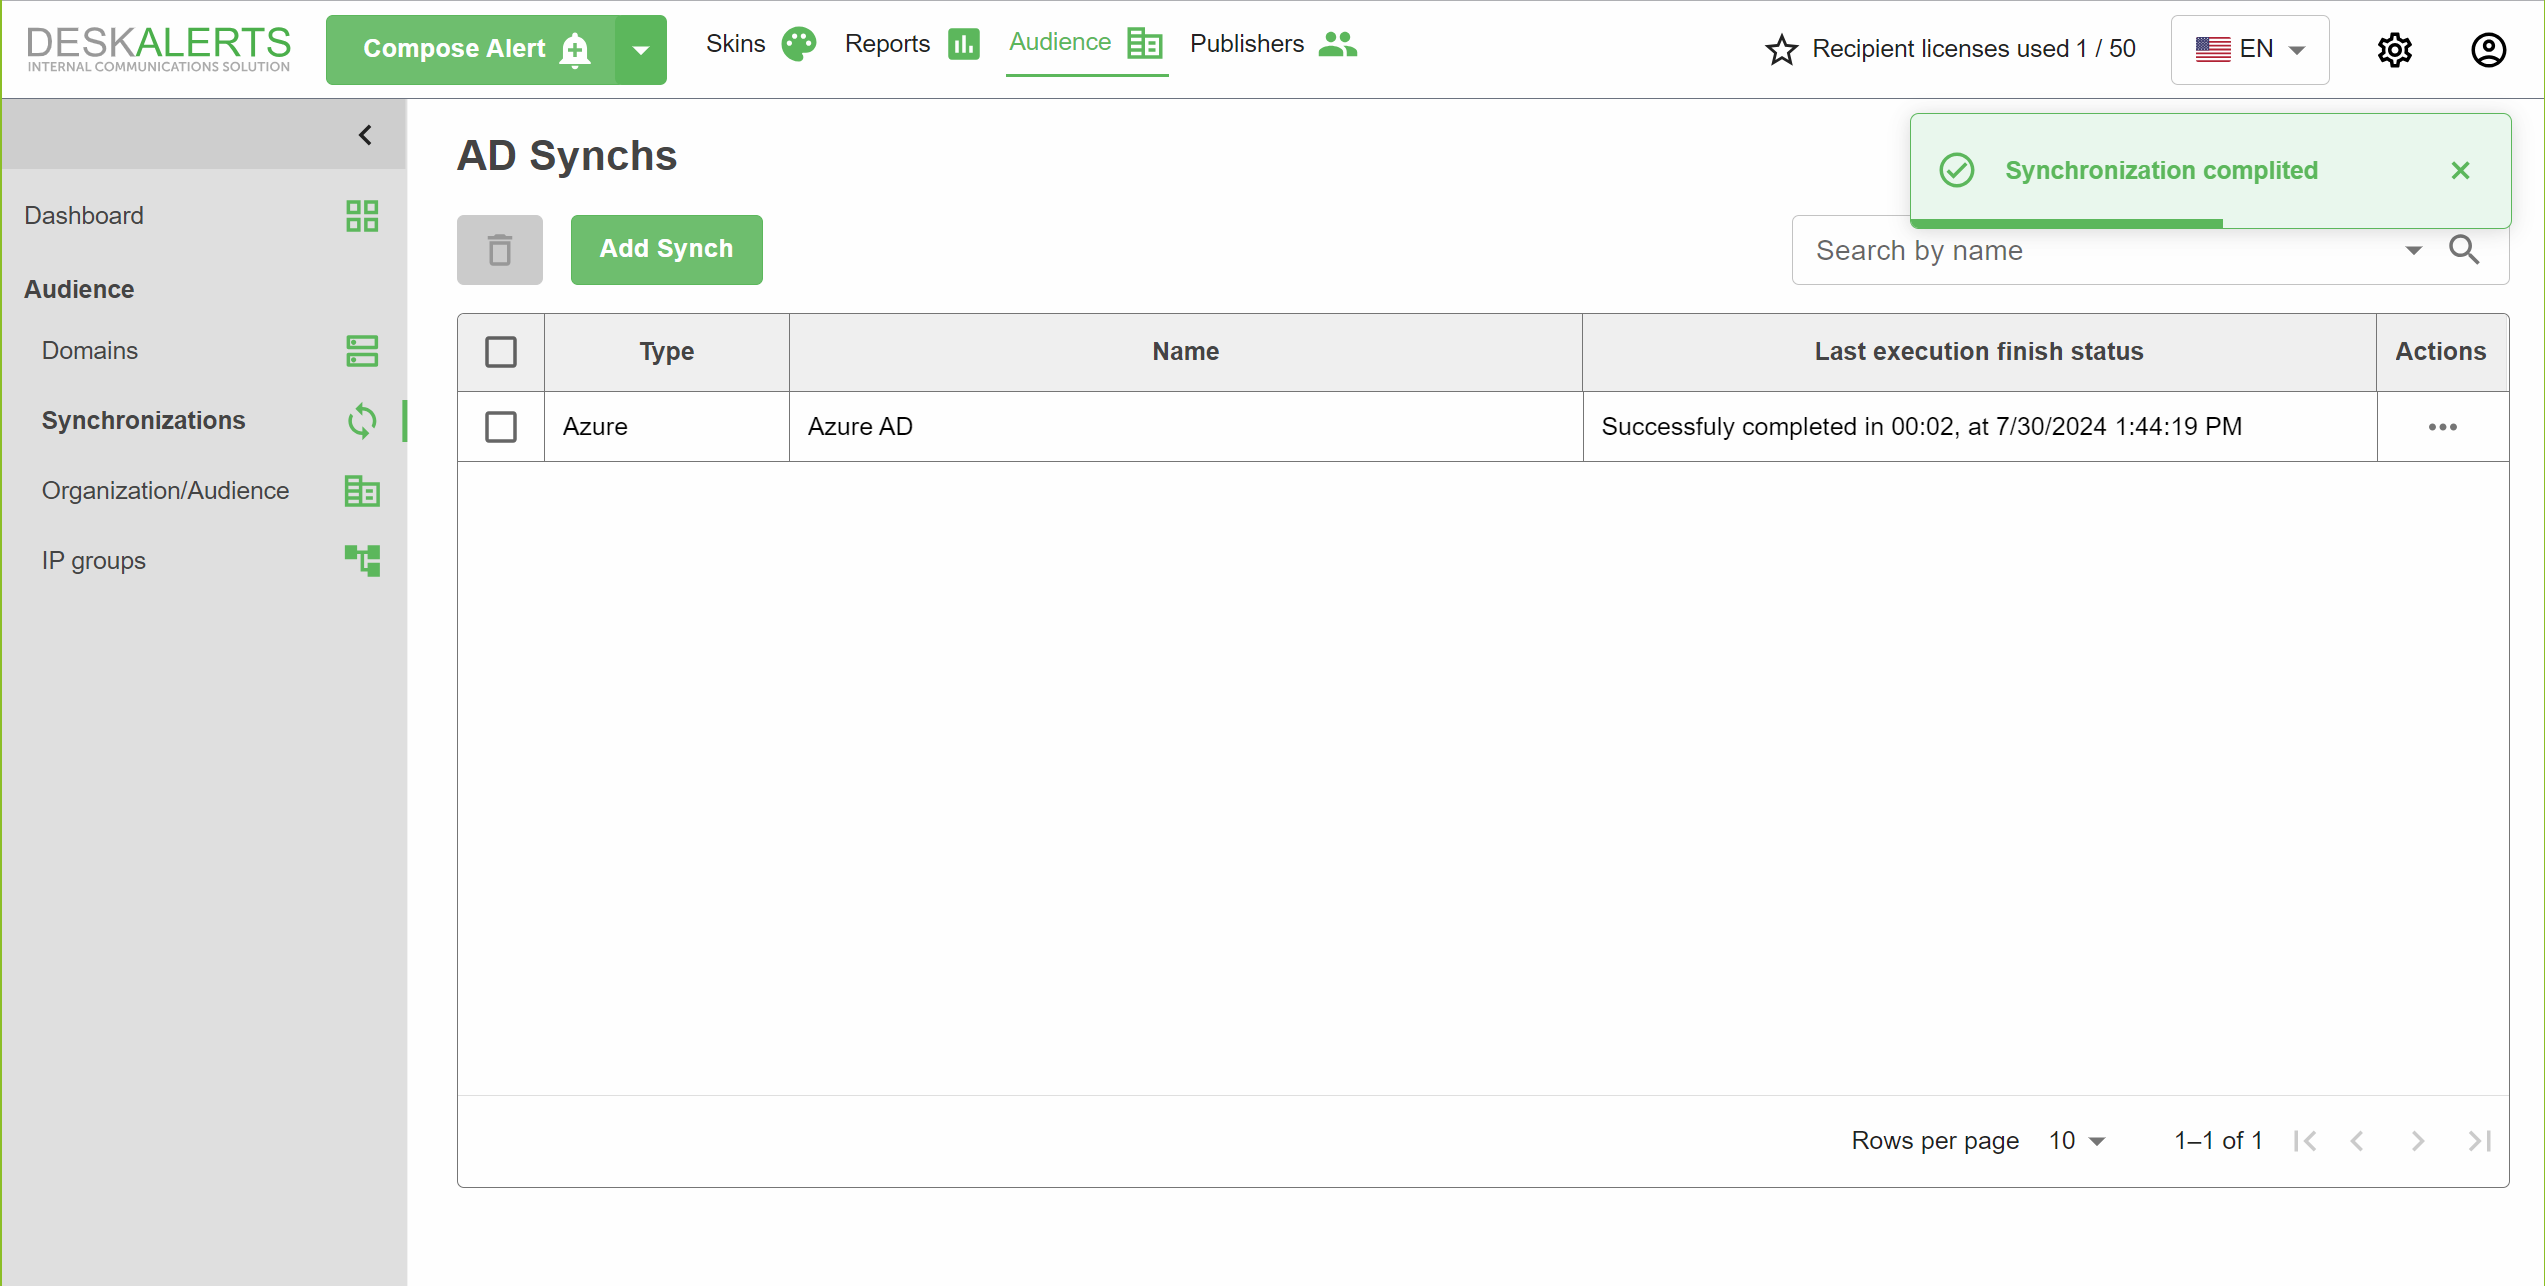The image size is (2545, 1286).
Task: Toggle the select-all header checkbox
Action: point(500,352)
